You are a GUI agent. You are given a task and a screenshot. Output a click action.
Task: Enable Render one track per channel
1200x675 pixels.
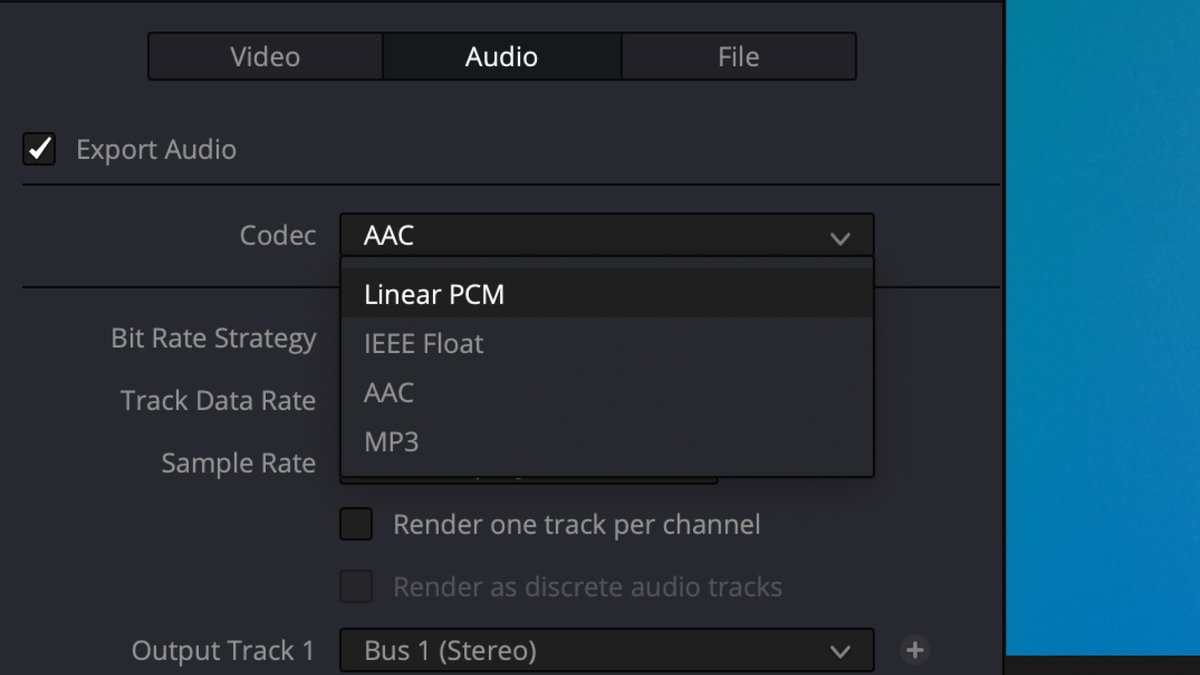tap(356, 524)
